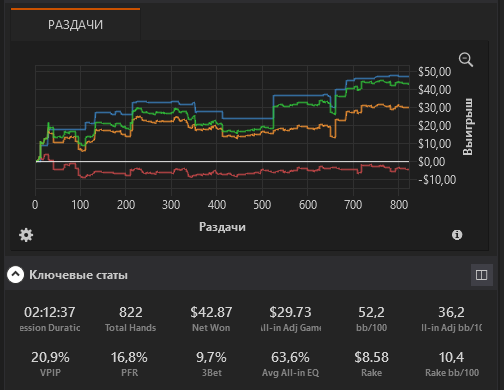Open graph settings via gear icon

[26, 235]
